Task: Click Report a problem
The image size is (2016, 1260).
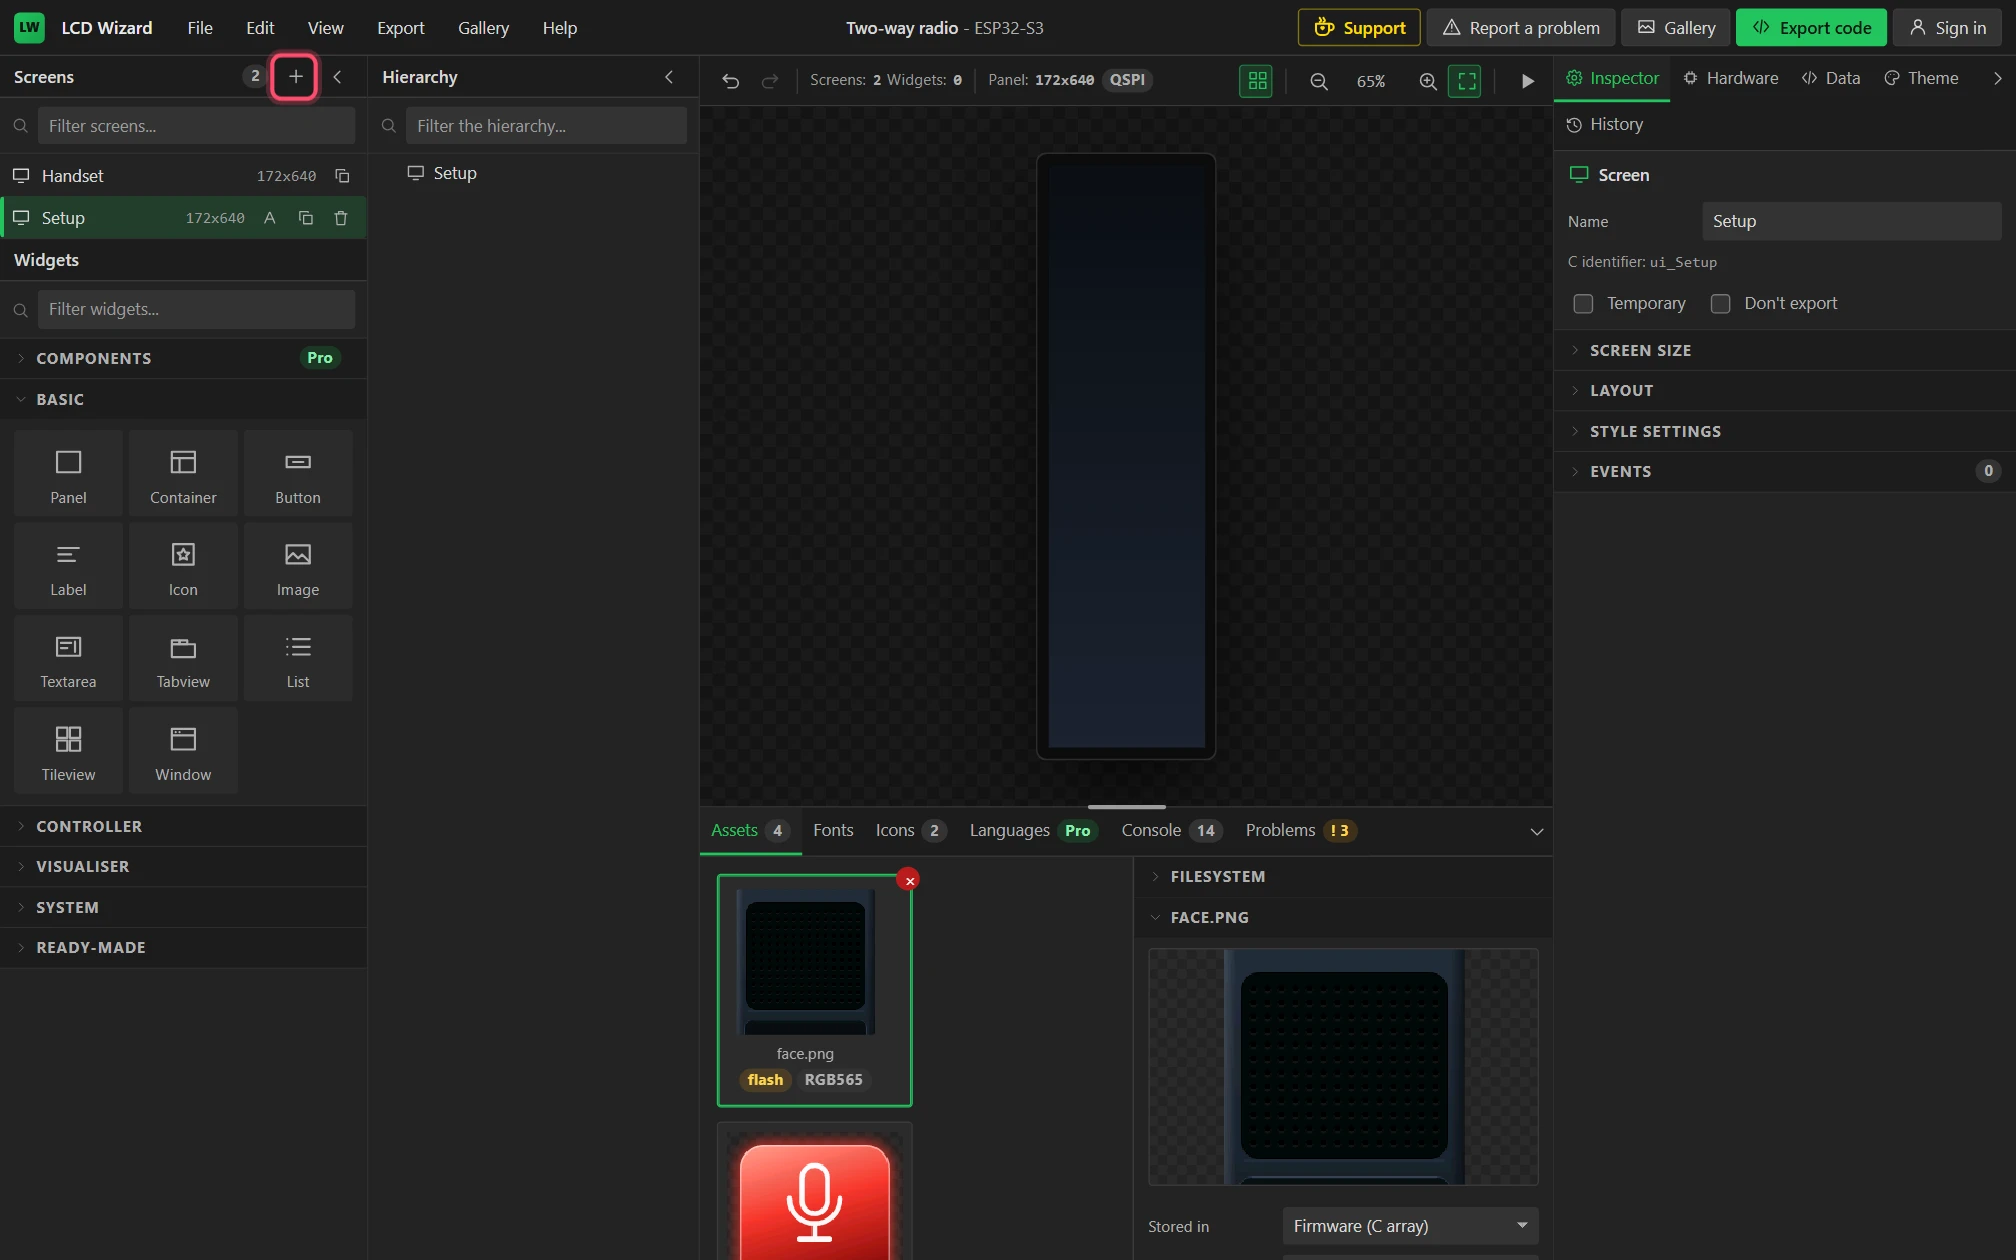Action: coord(1521,28)
